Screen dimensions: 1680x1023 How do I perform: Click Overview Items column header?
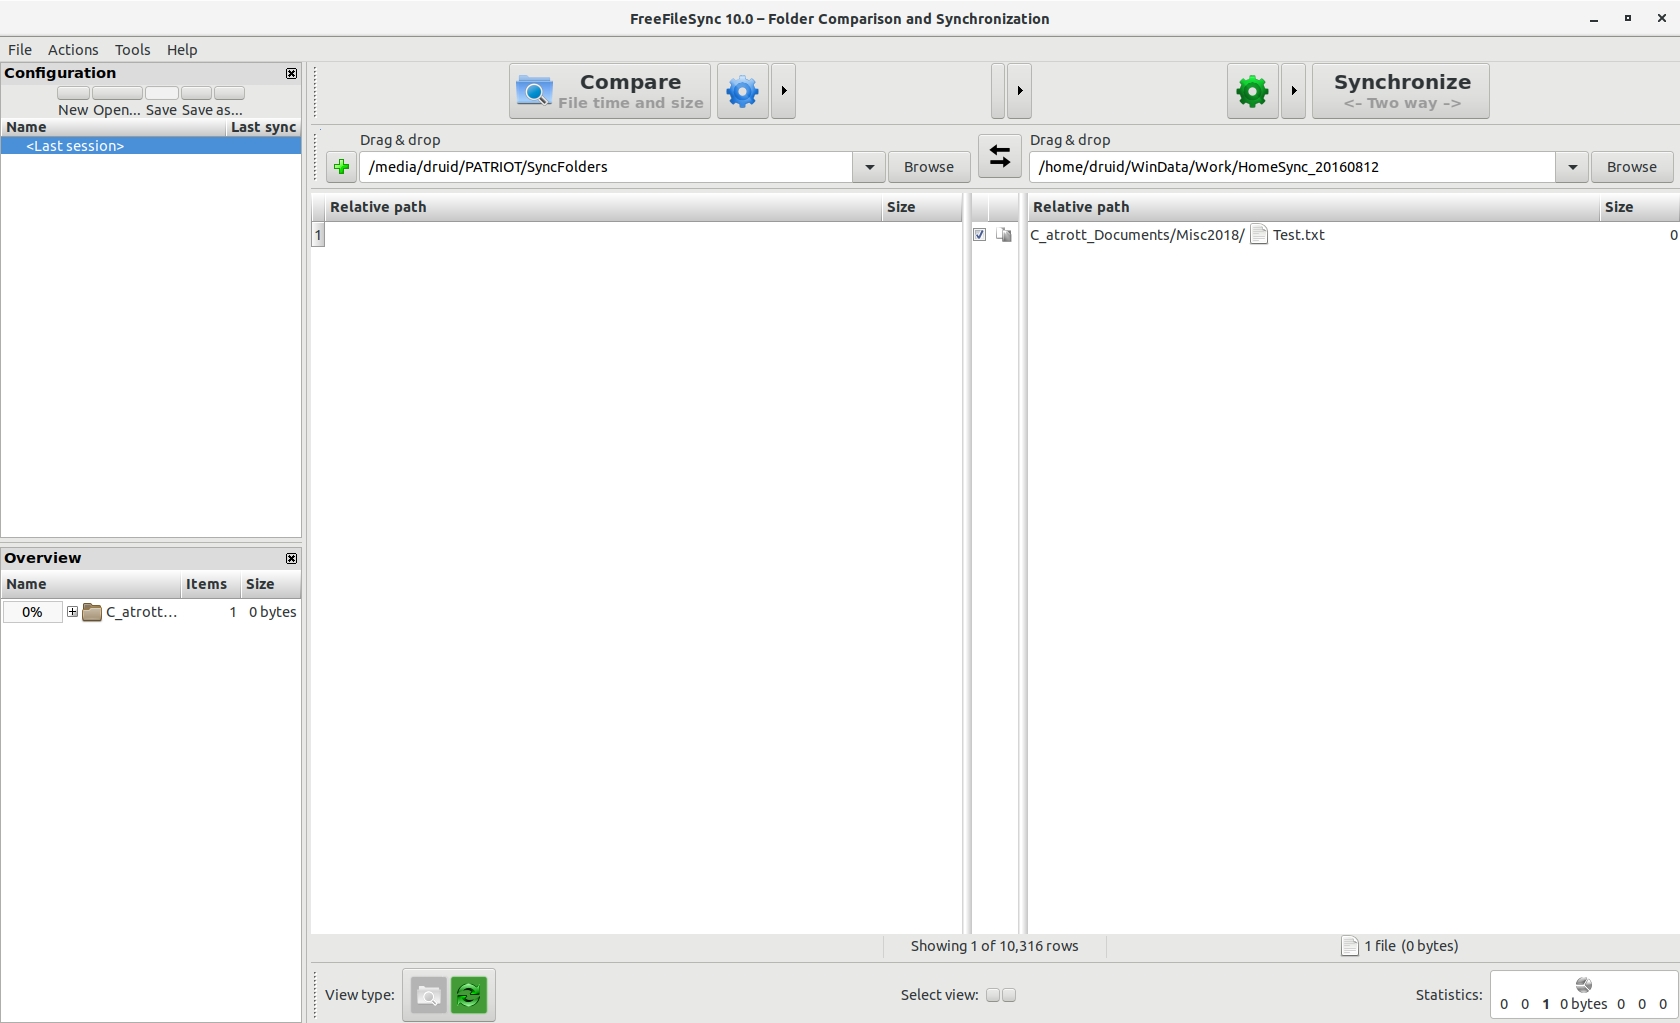click(x=210, y=584)
